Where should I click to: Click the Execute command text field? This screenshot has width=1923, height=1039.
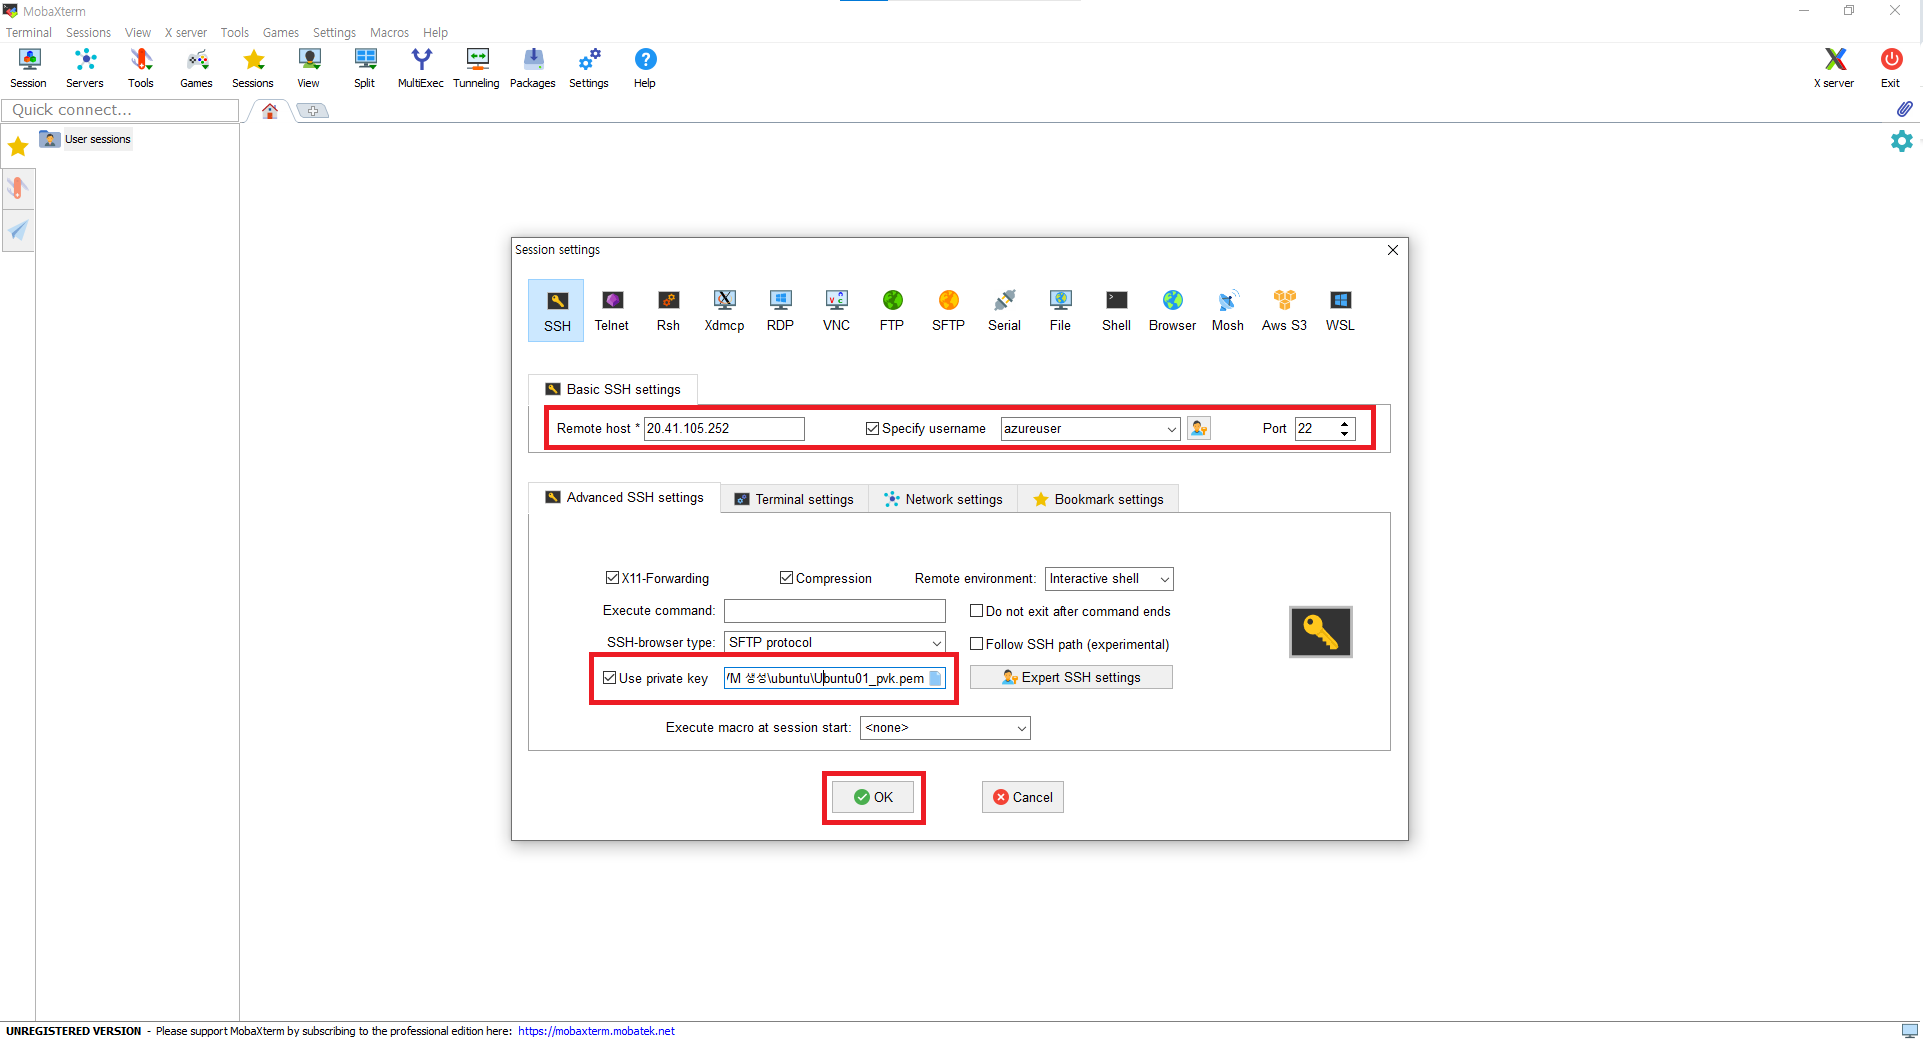pyautogui.click(x=835, y=611)
